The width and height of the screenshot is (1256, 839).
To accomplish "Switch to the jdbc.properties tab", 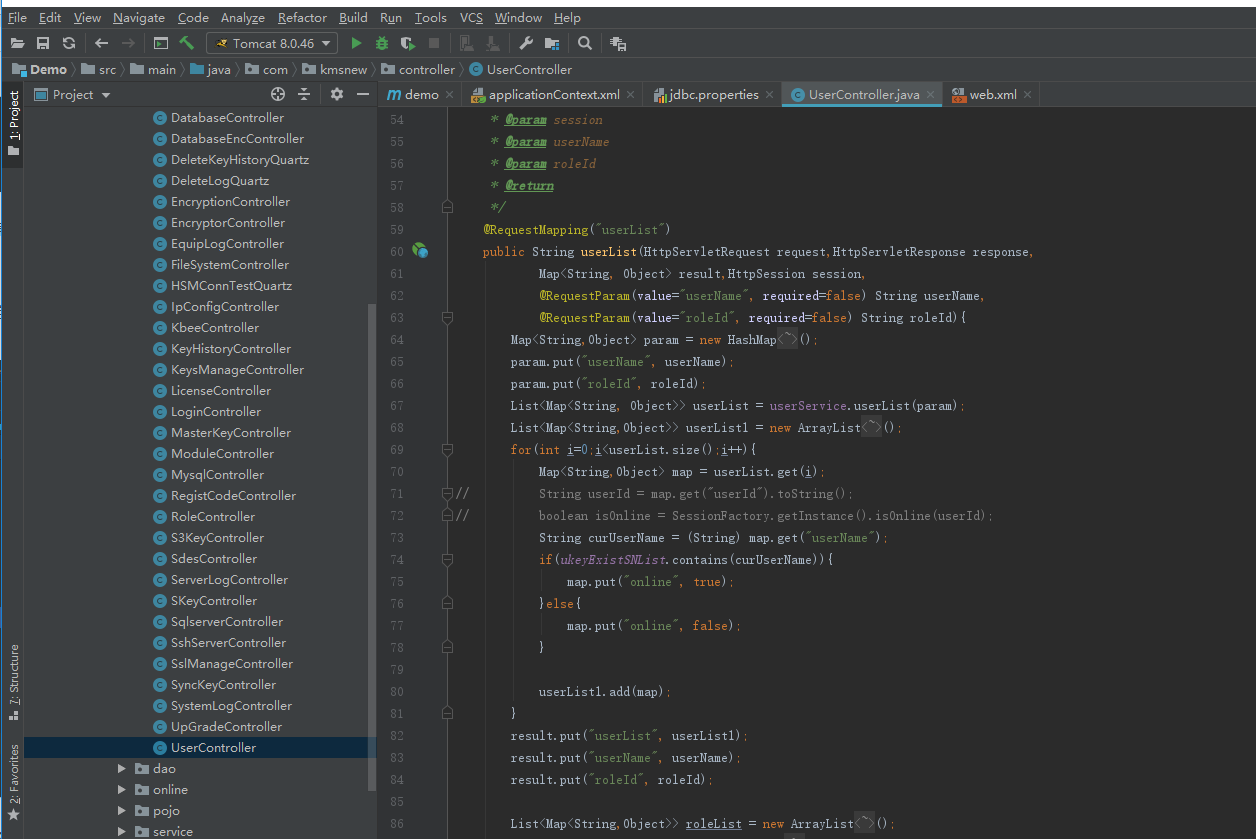I will click(714, 94).
